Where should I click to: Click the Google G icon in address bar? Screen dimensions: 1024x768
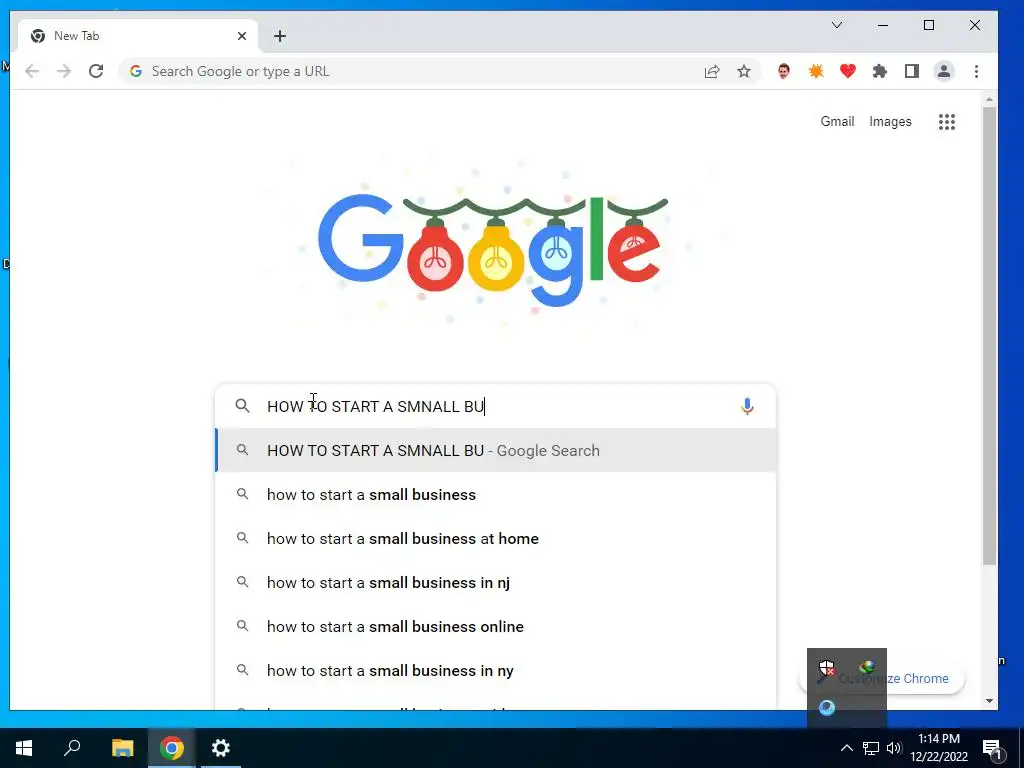coord(136,71)
